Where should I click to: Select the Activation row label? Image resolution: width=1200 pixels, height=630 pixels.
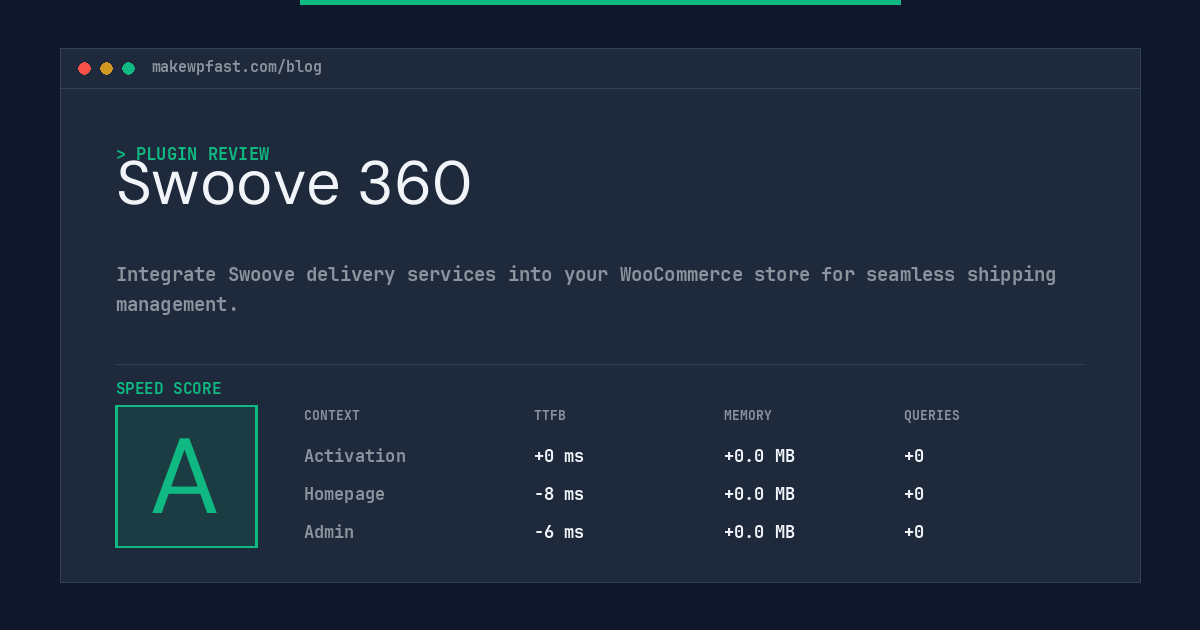355,456
